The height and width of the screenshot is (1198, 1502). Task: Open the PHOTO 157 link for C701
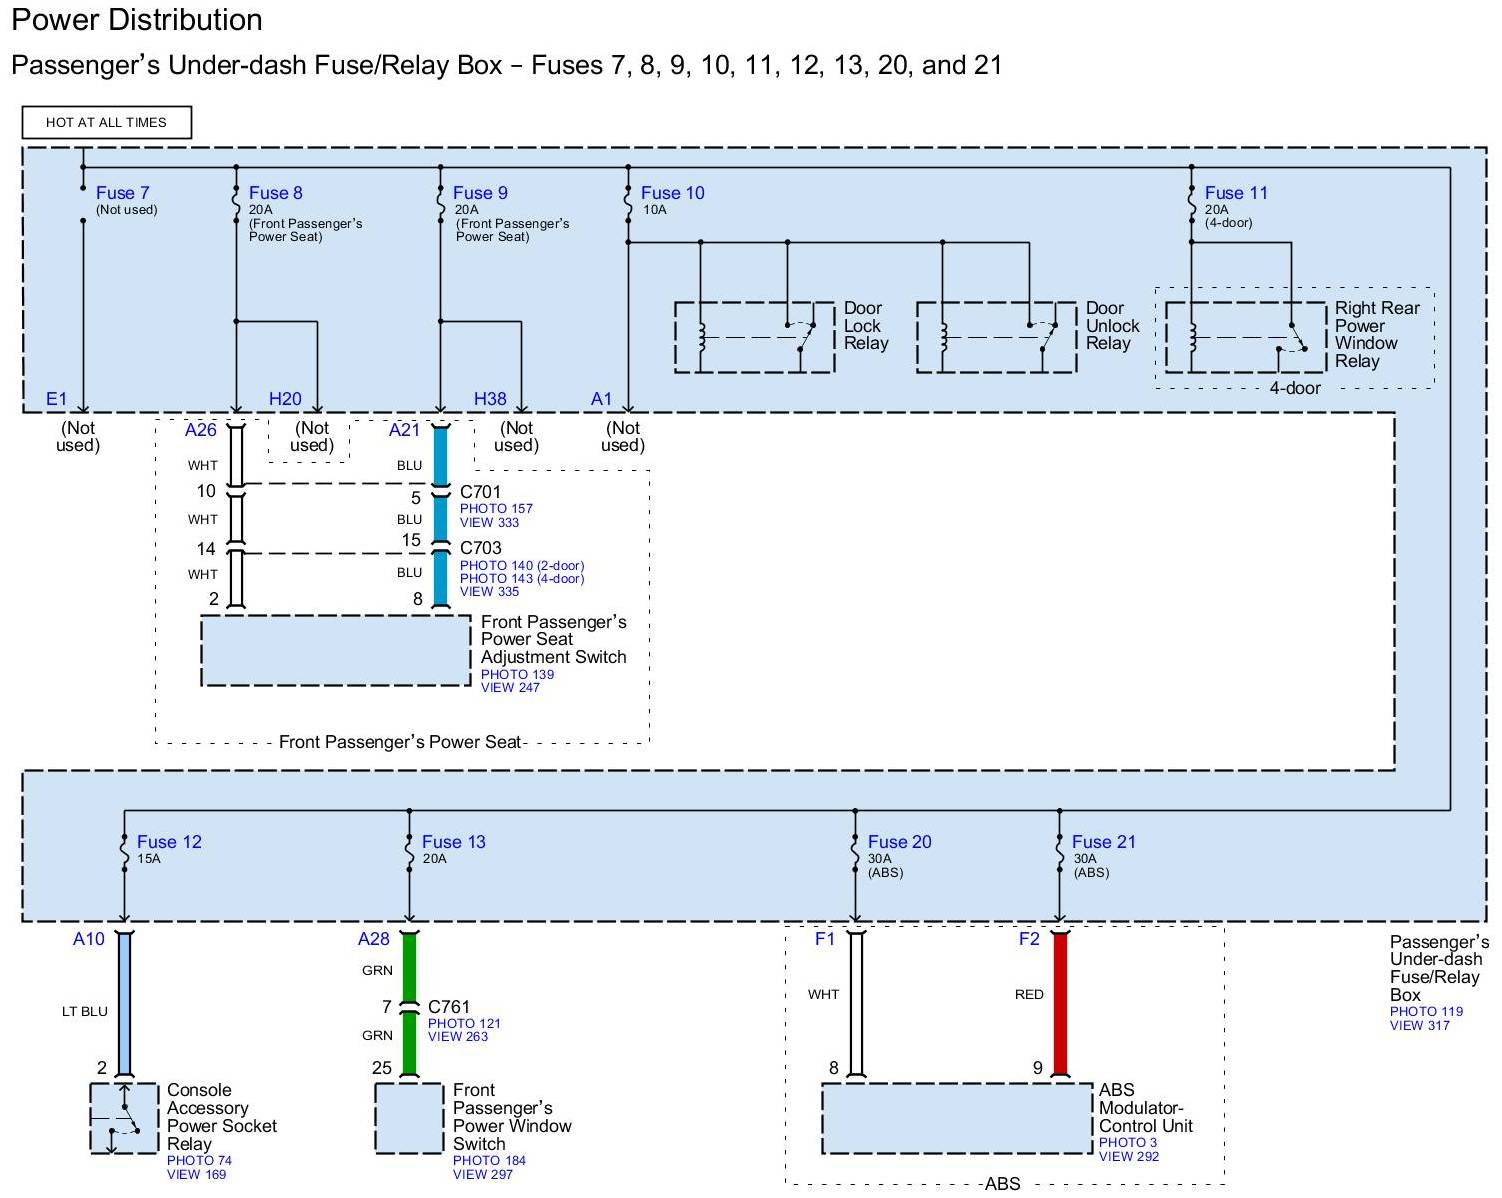coord(496,509)
